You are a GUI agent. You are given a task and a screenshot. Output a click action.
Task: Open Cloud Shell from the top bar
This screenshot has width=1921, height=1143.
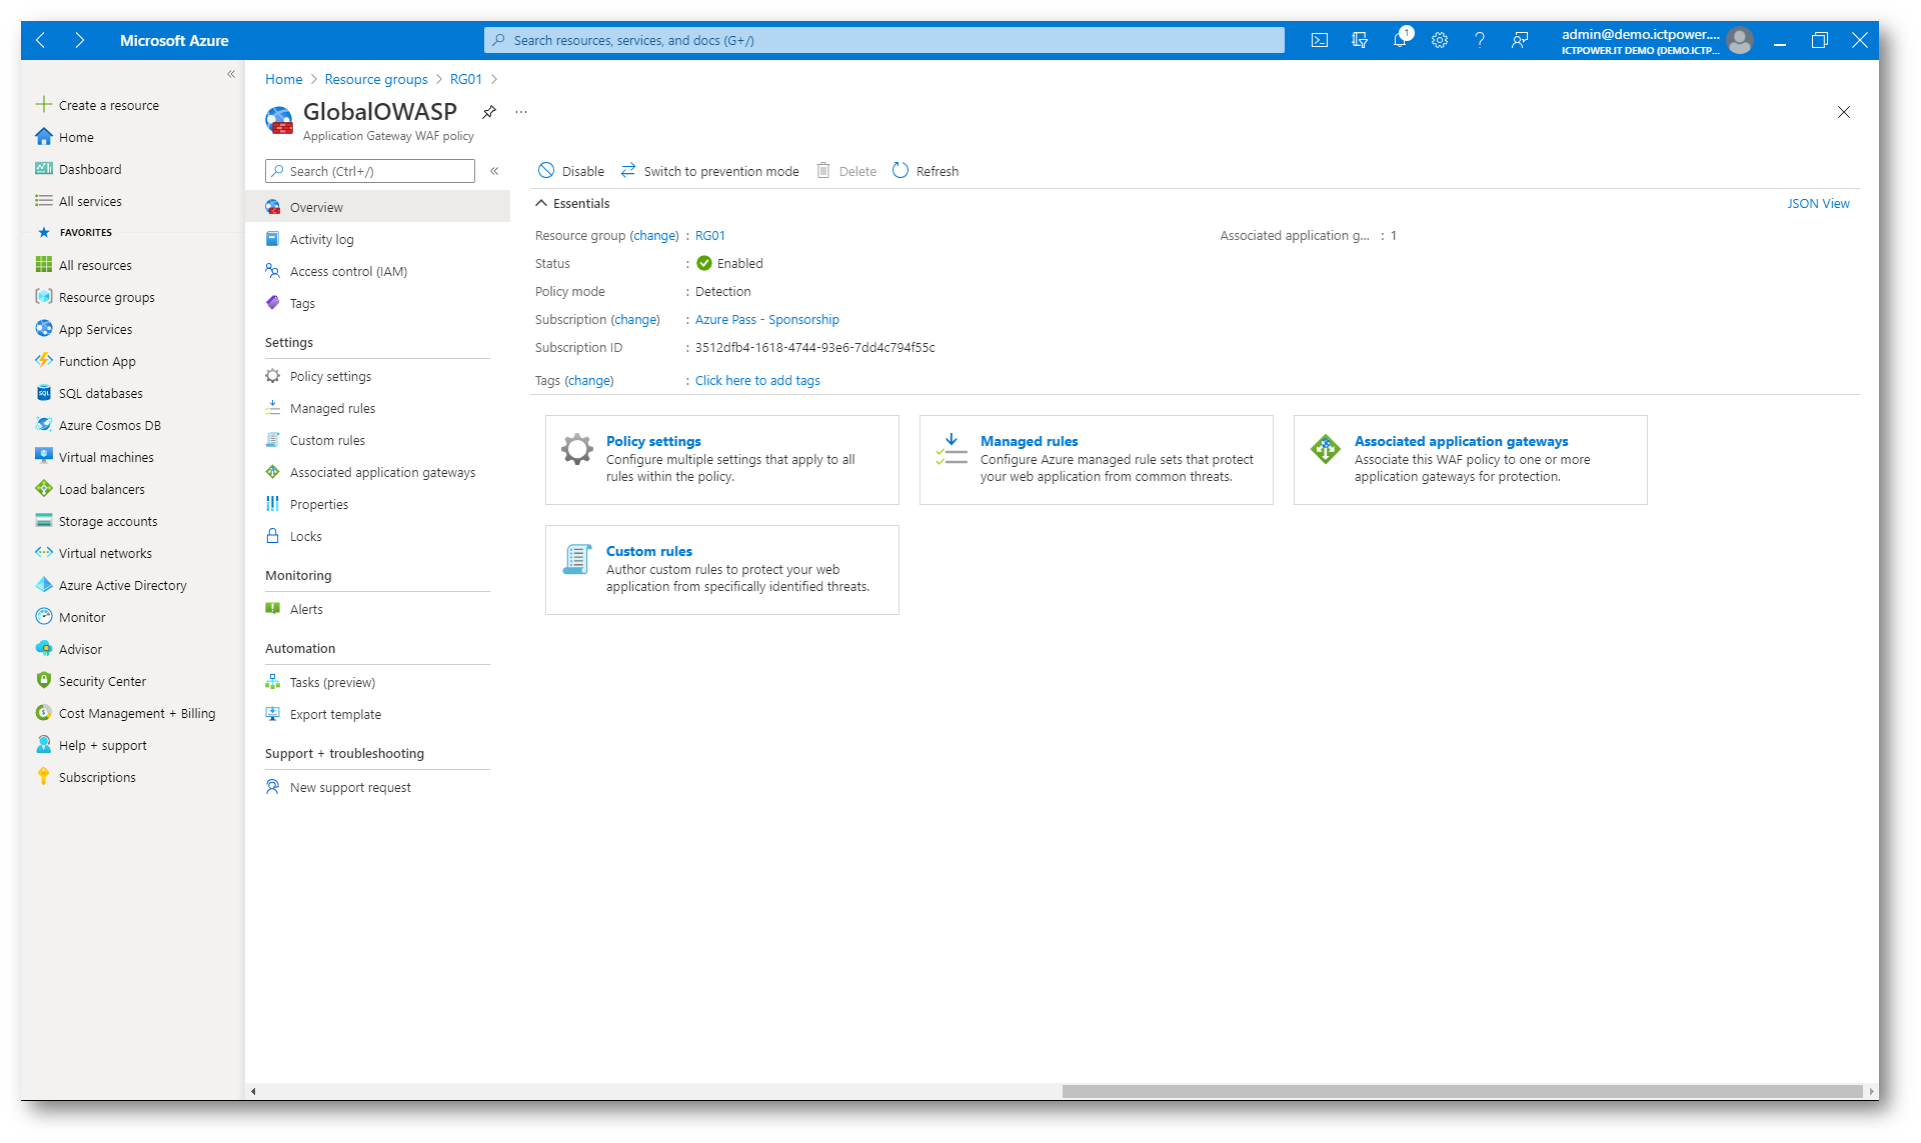pyautogui.click(x=1319, y=40)
